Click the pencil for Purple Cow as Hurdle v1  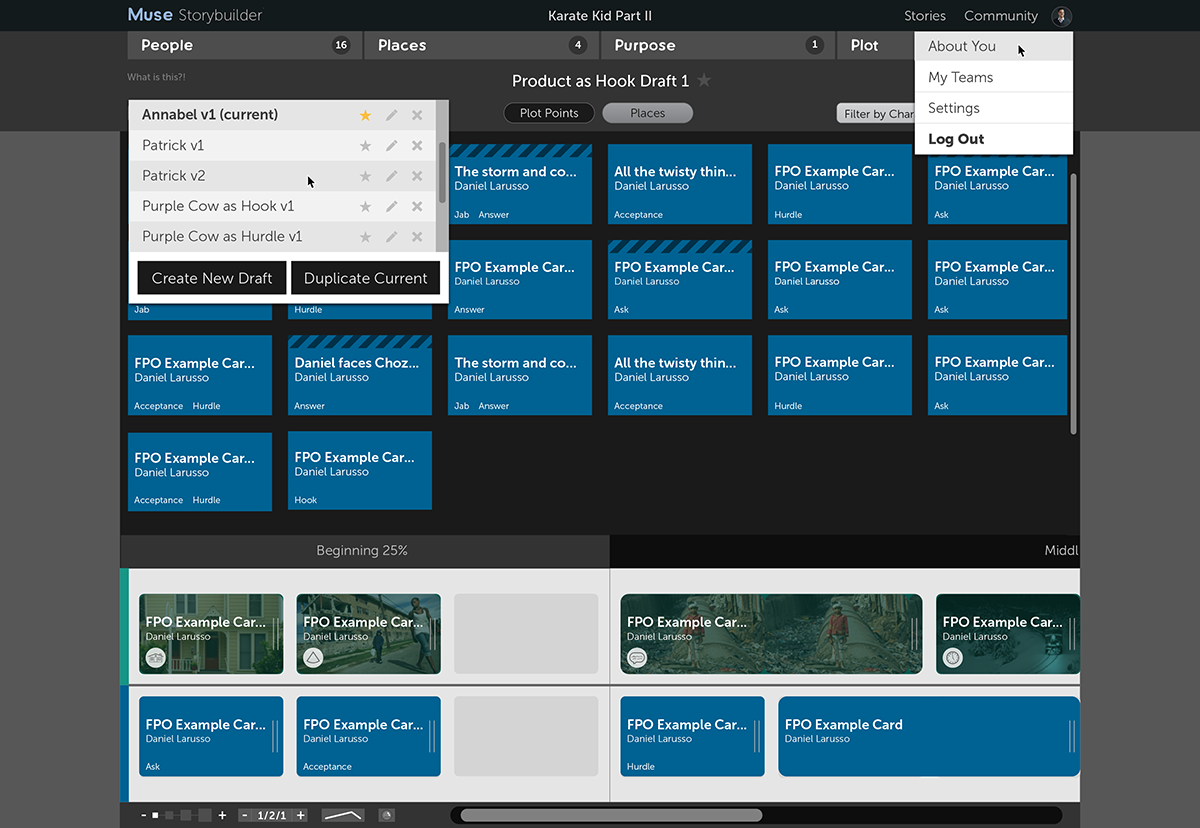tap(391, 237)
